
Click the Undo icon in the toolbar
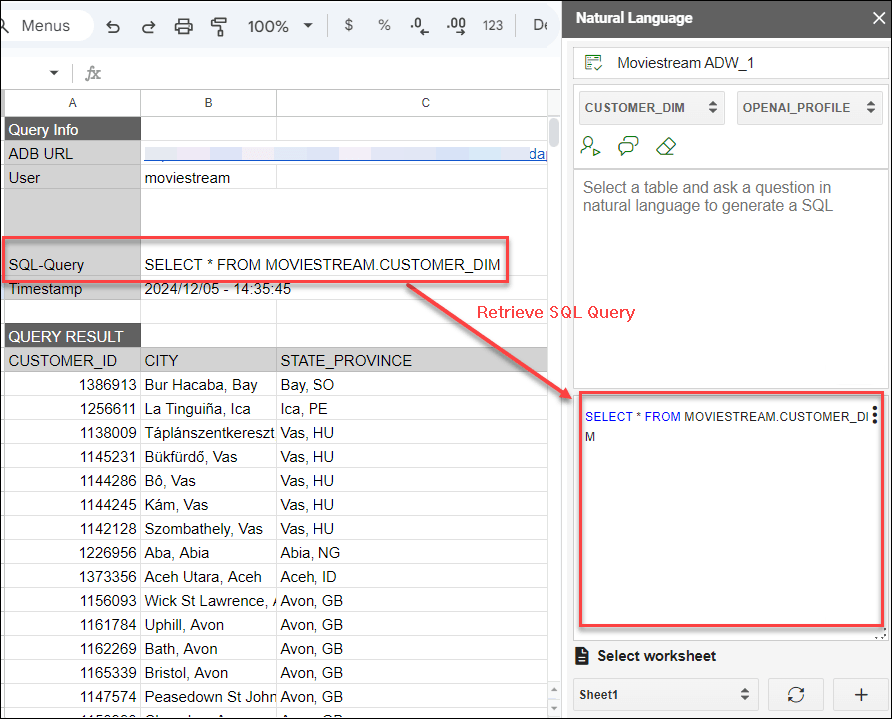(x=112, y=27)
